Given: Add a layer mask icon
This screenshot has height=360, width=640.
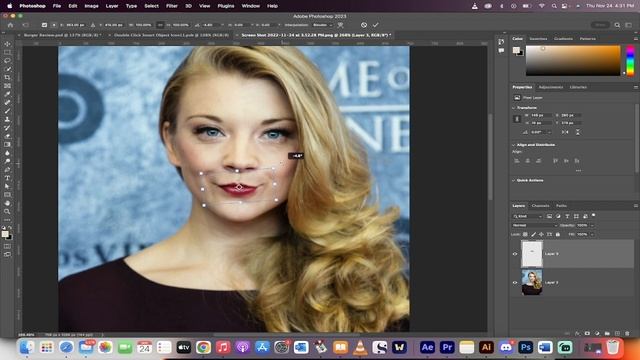Looking at the screenshot, I should click(x=587, y=333).
